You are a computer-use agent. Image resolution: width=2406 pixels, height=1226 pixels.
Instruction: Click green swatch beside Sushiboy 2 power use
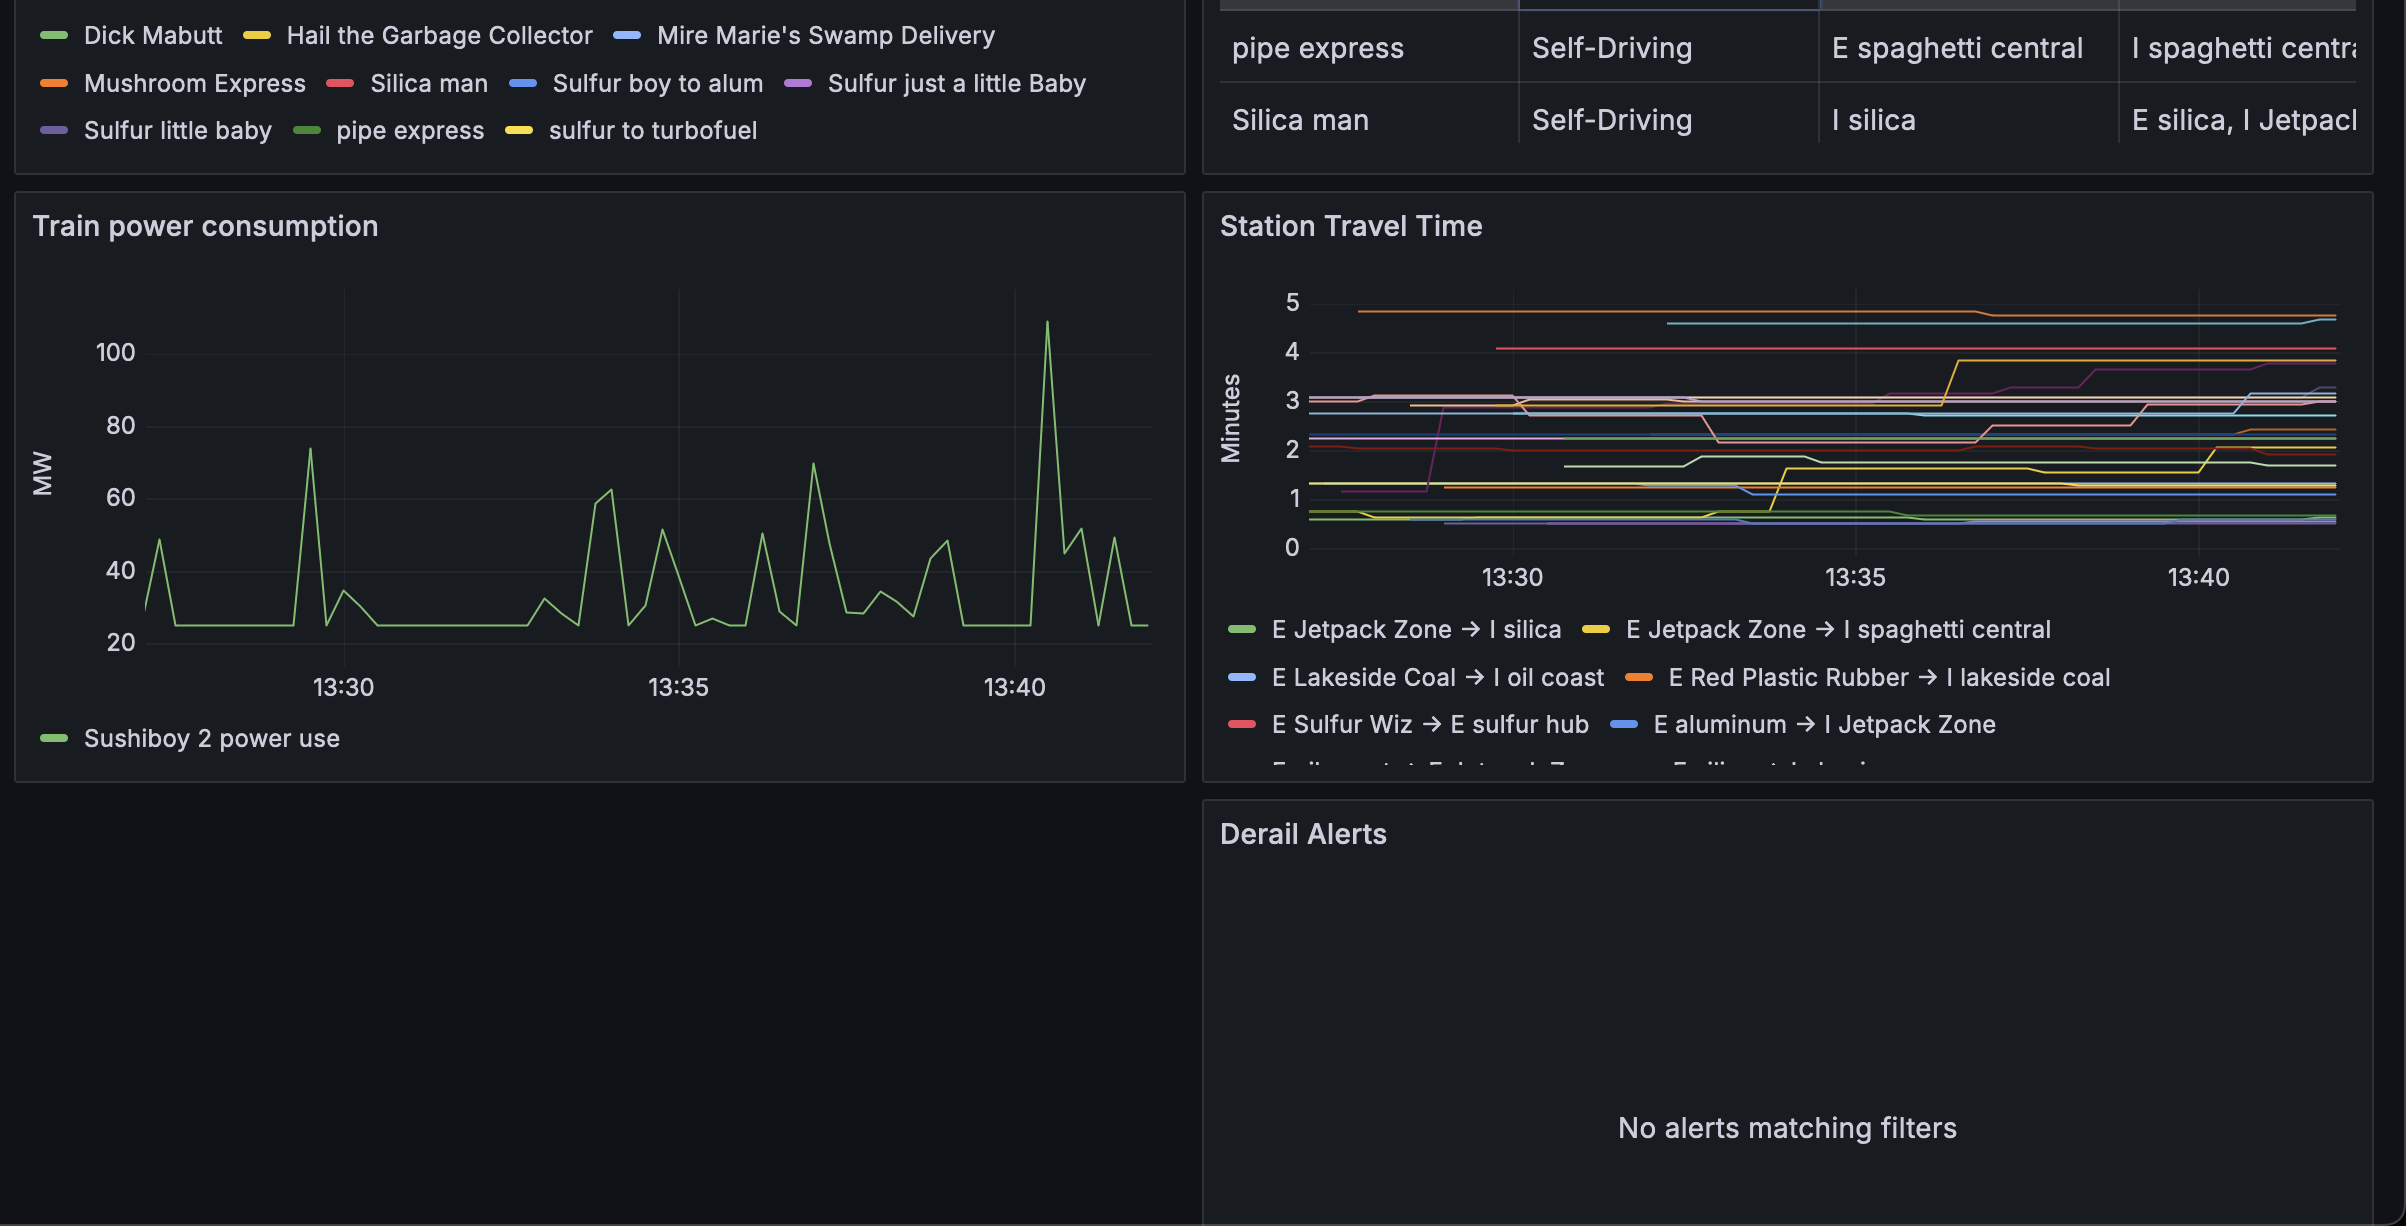tap(54, 739)
